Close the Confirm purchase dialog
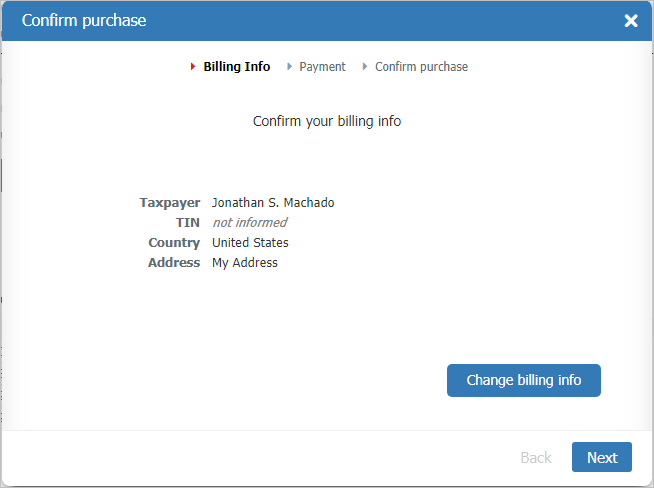The height and width of the screenshot is (488, 654). 631,21
